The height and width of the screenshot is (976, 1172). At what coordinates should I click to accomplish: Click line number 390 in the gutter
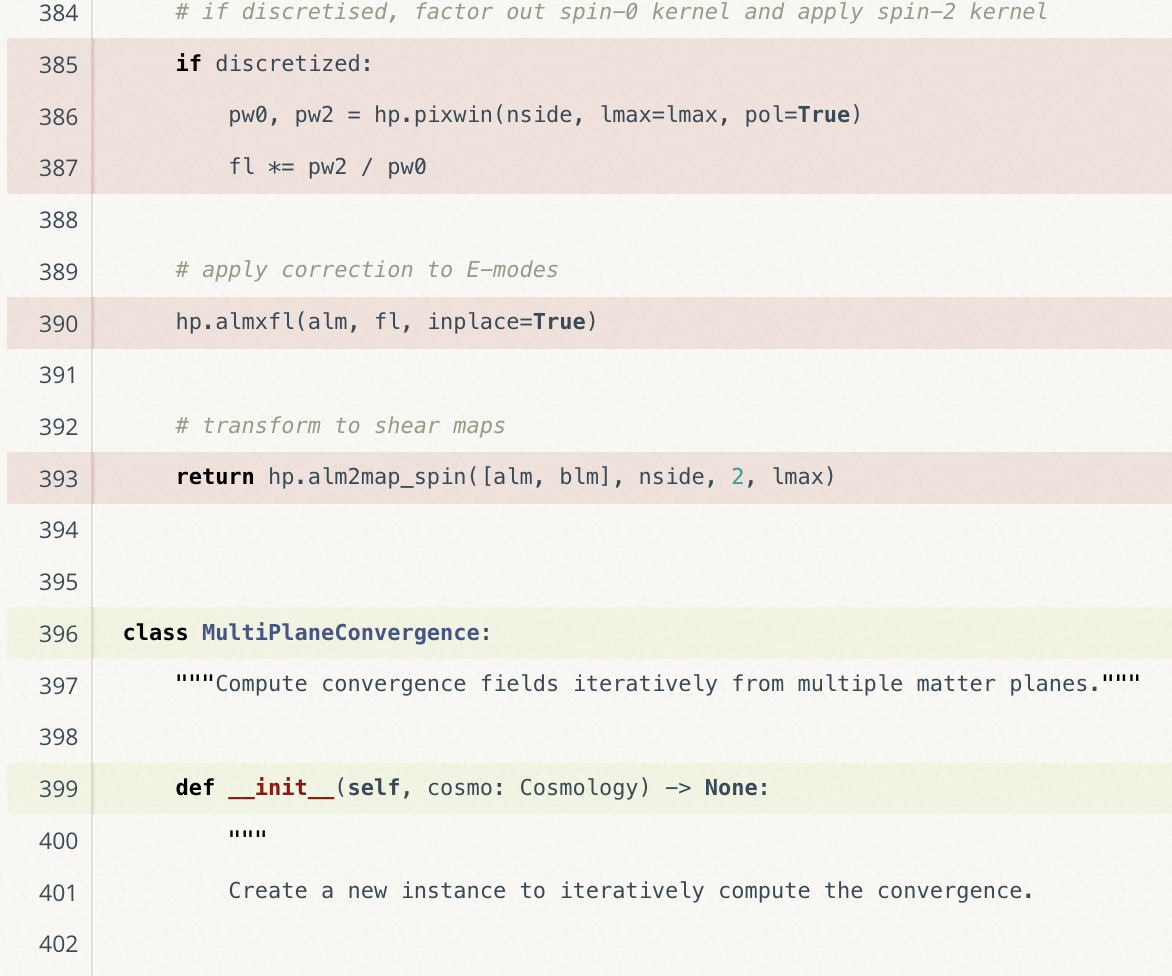click(58, 323)
